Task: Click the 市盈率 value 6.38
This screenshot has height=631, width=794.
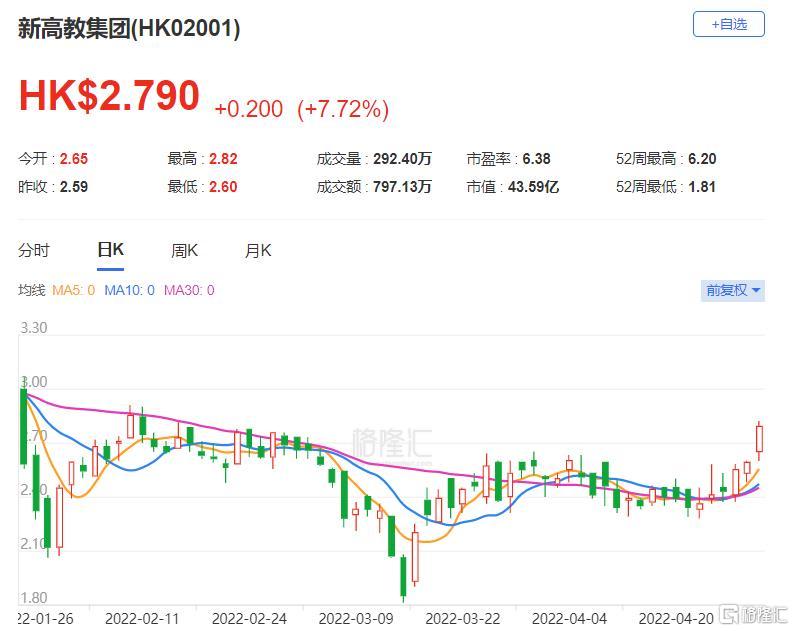Action: click(536, 158)
